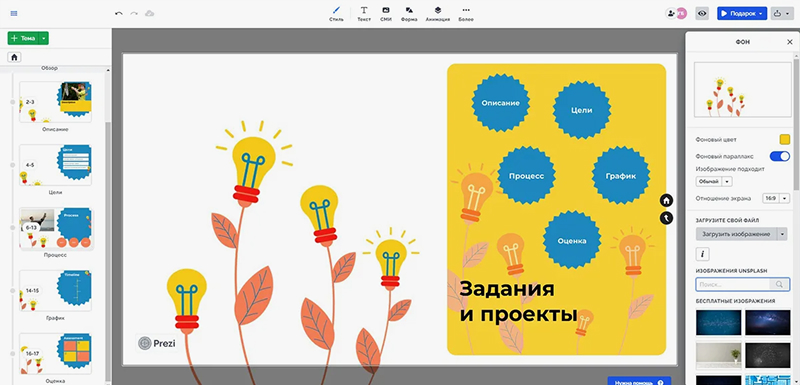Open the Анимация tool
800x385 pixels.
[x=438, y=14]
